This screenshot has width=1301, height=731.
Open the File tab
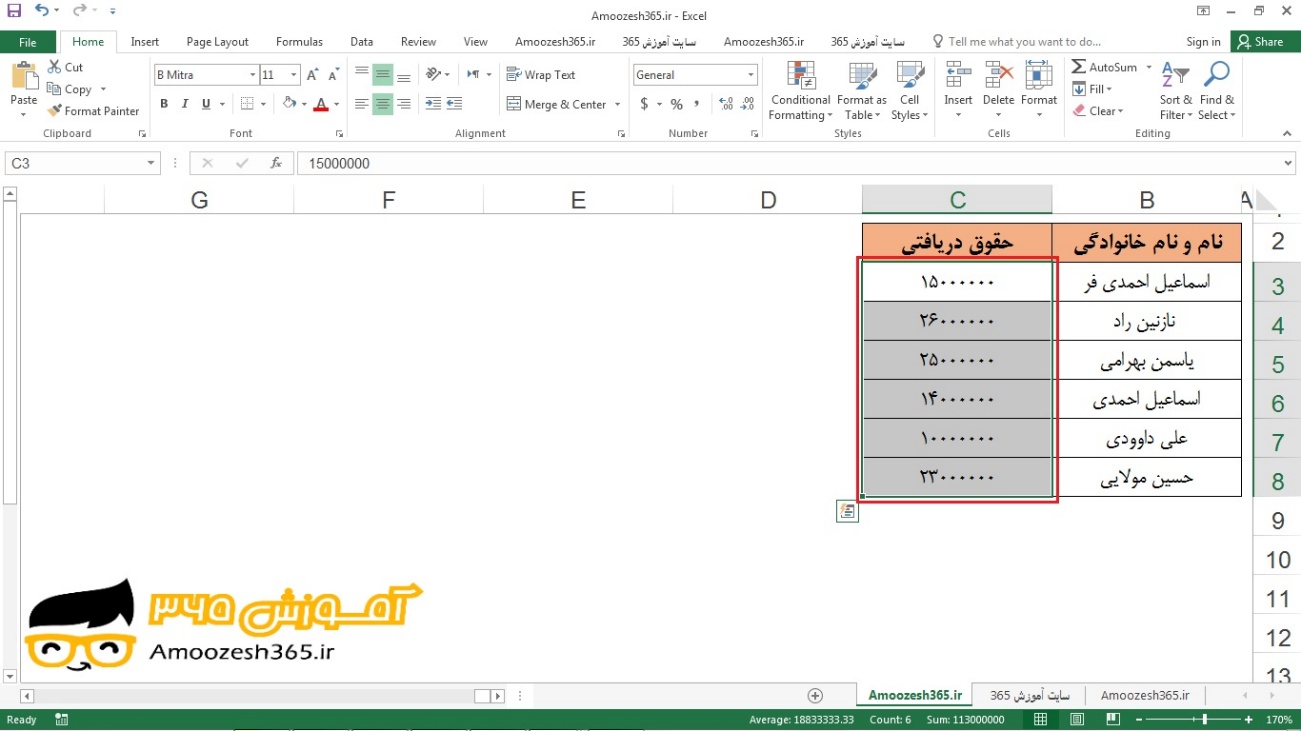(x=28, y=42)
